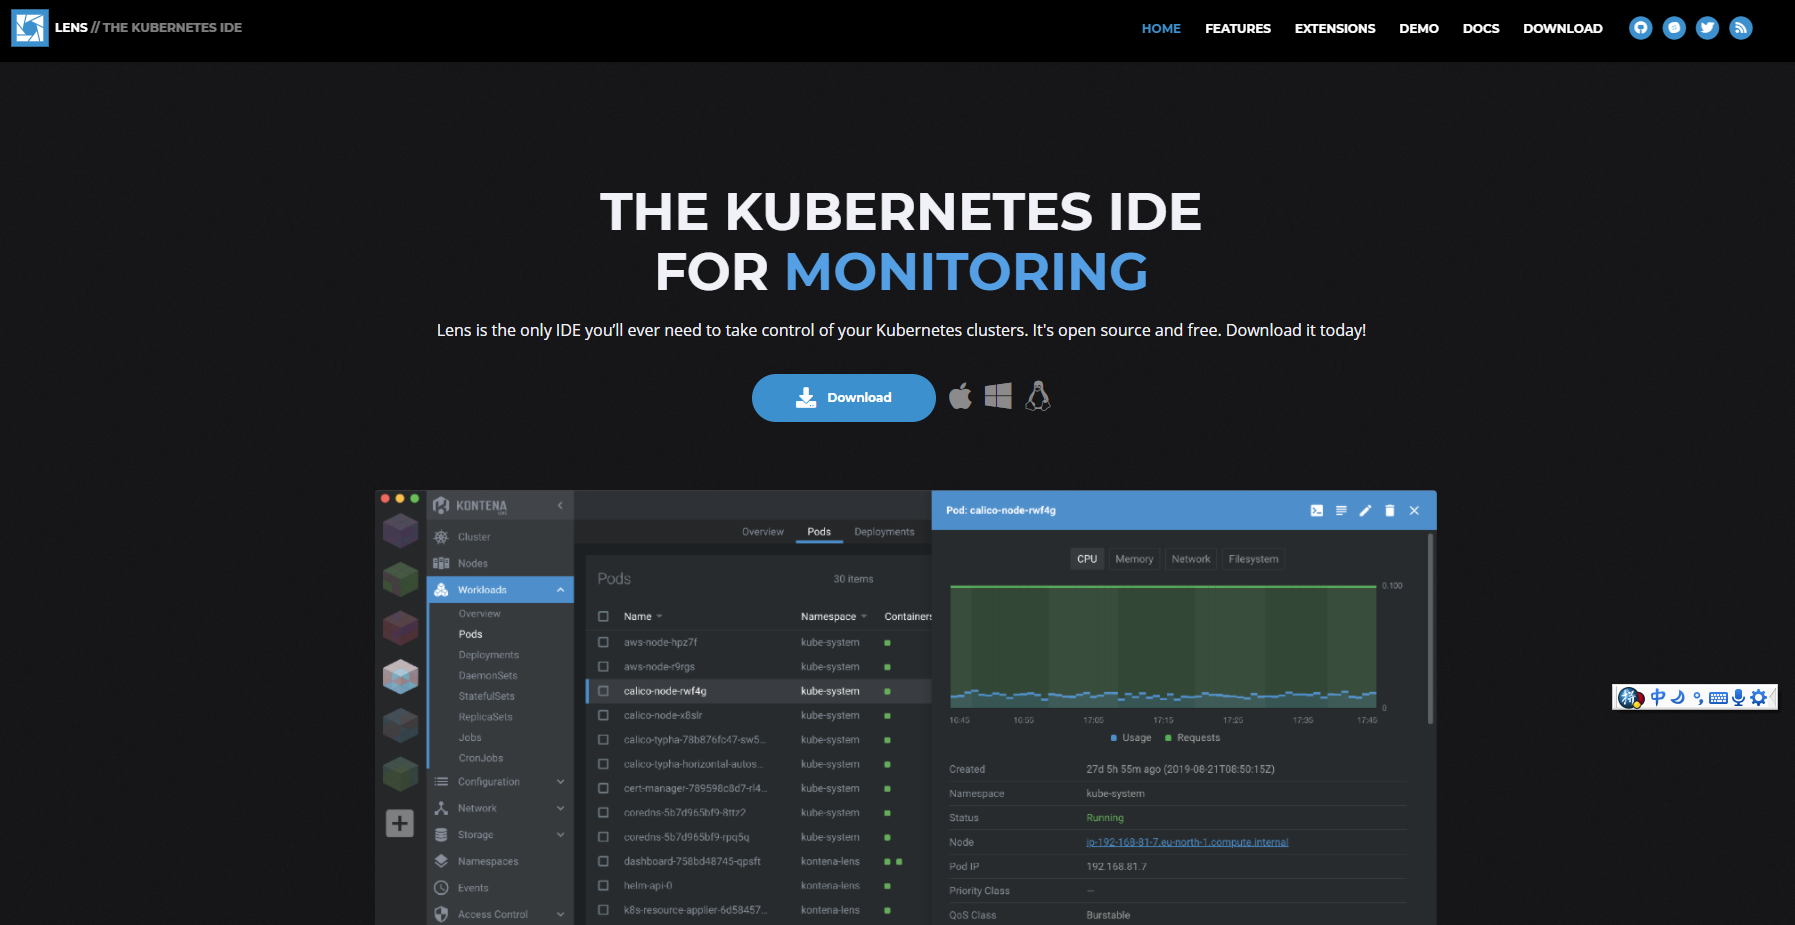
Task: Collapse the Workloads section chevron
Action: coord(560,590)
